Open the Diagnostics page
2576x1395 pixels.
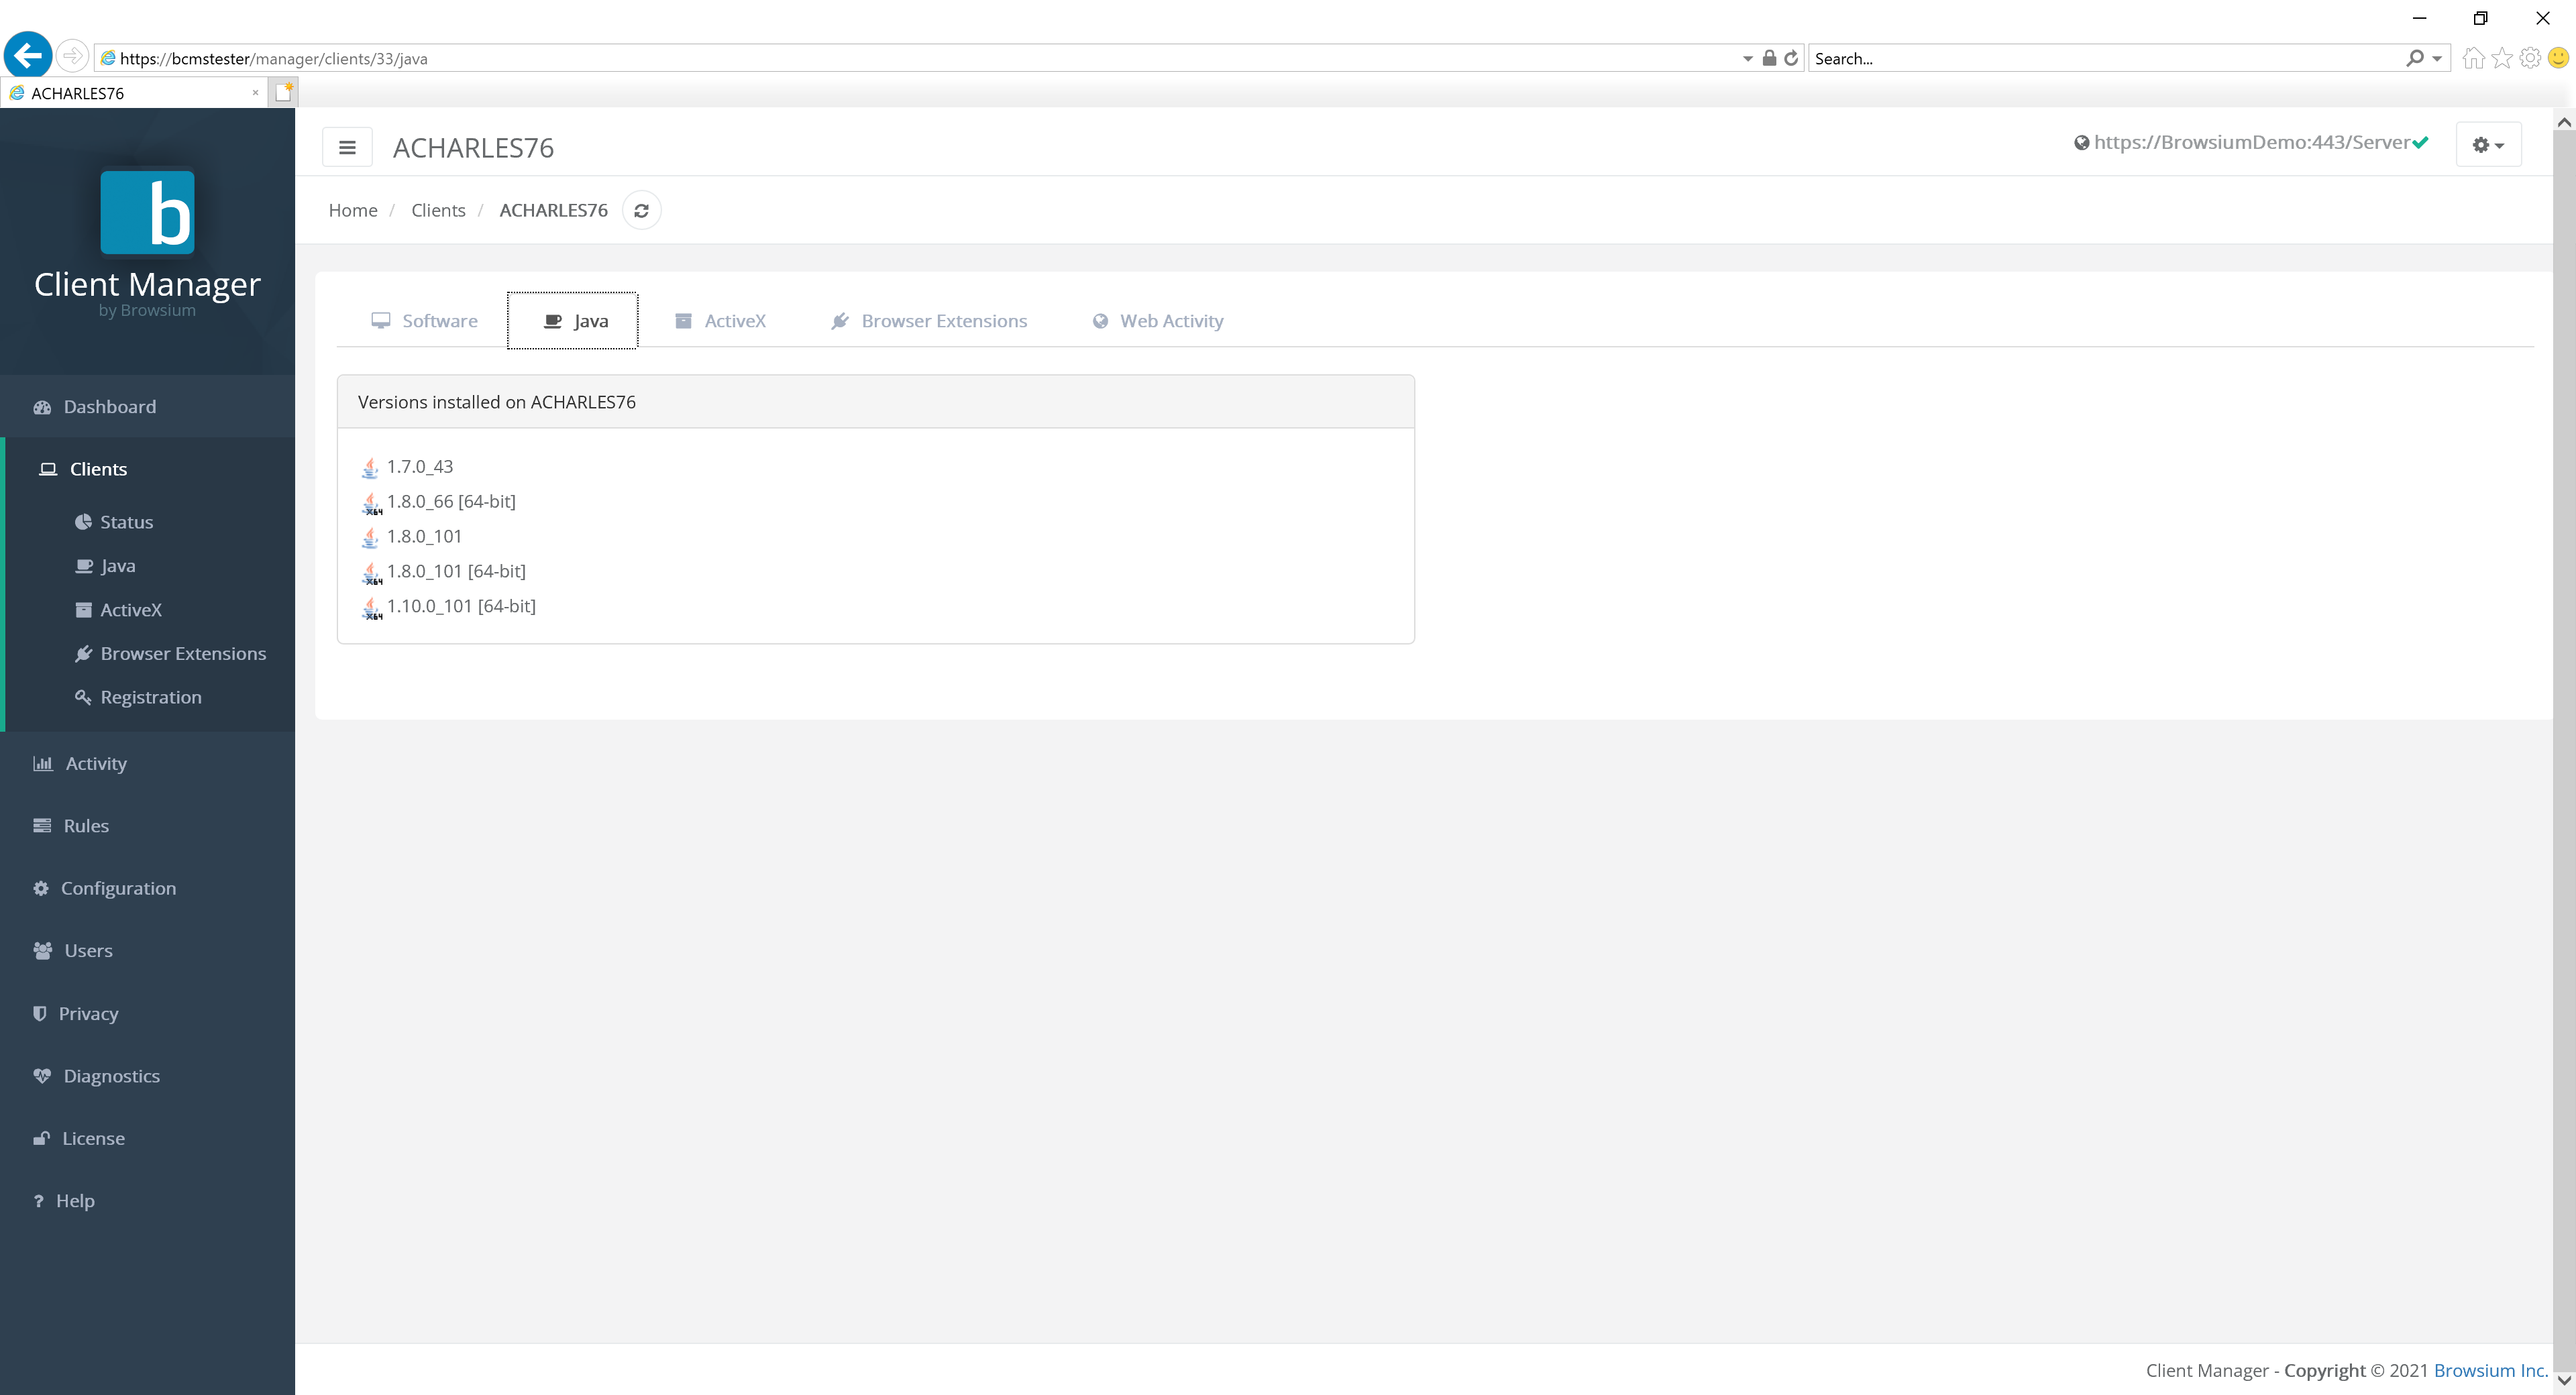[x=111, y=1075]
